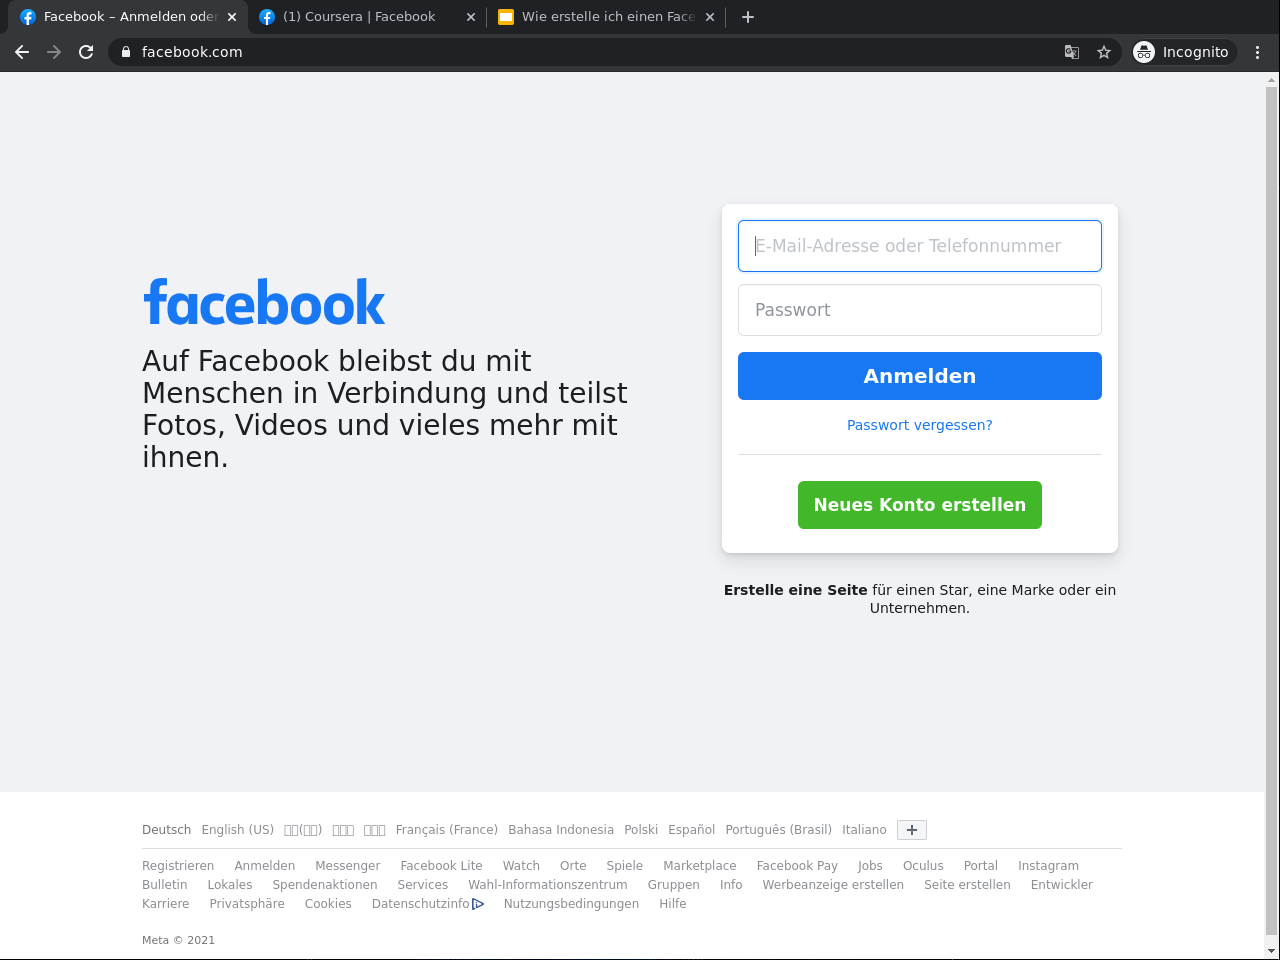Visit Marketplace from the footer

[x=700, y=866]
